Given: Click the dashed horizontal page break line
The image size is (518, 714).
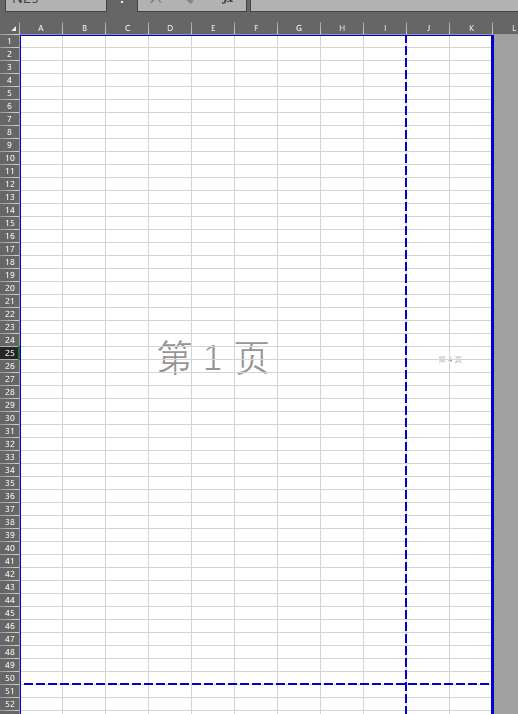Looking at the screenshot, I should click(257, 684).
